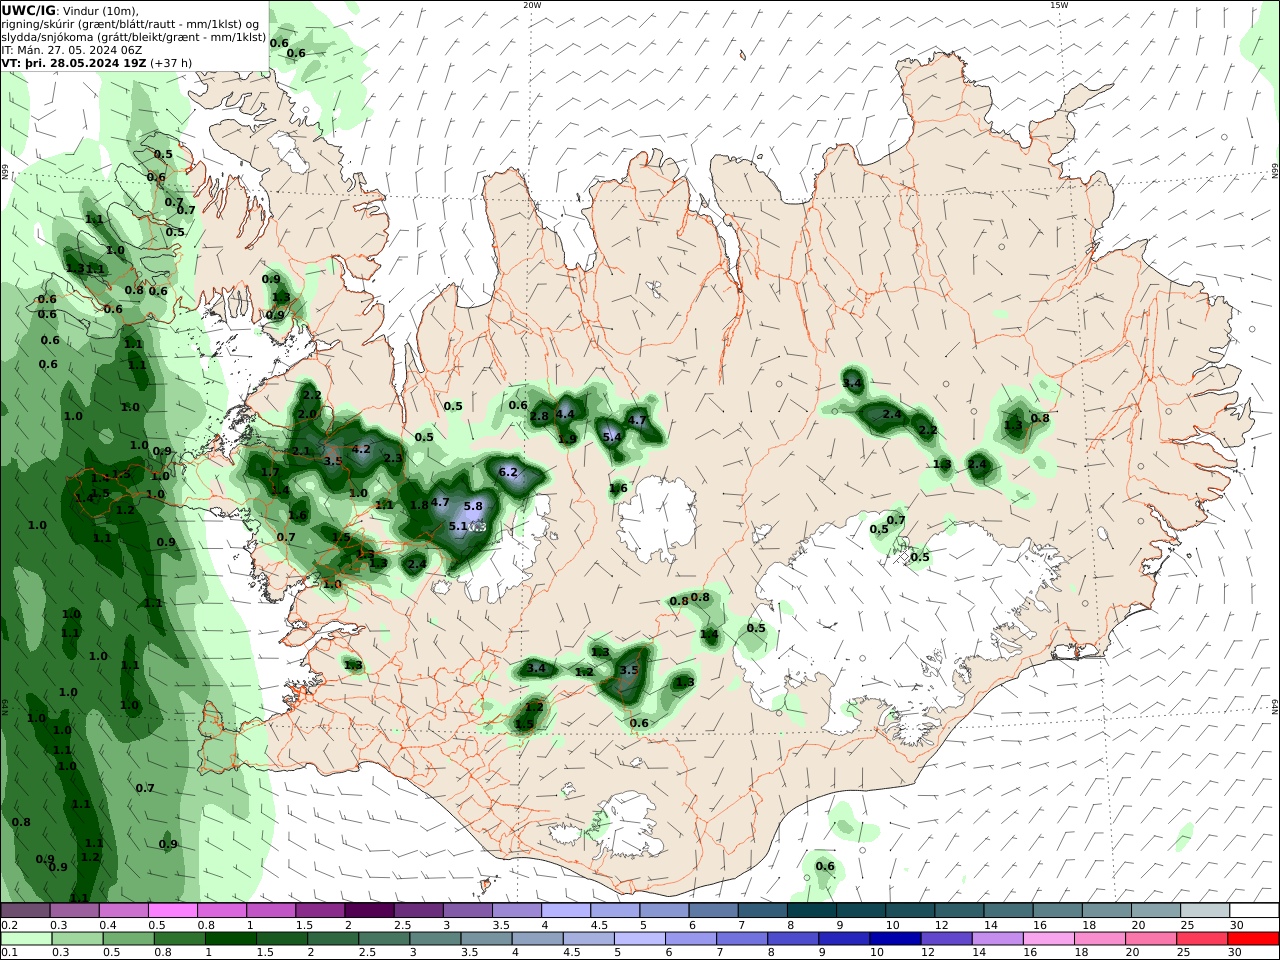The width and height of the screenshot is (1280, 960).
Task: Select the 2.8 precipitation value
Action: tap(539, 416)
